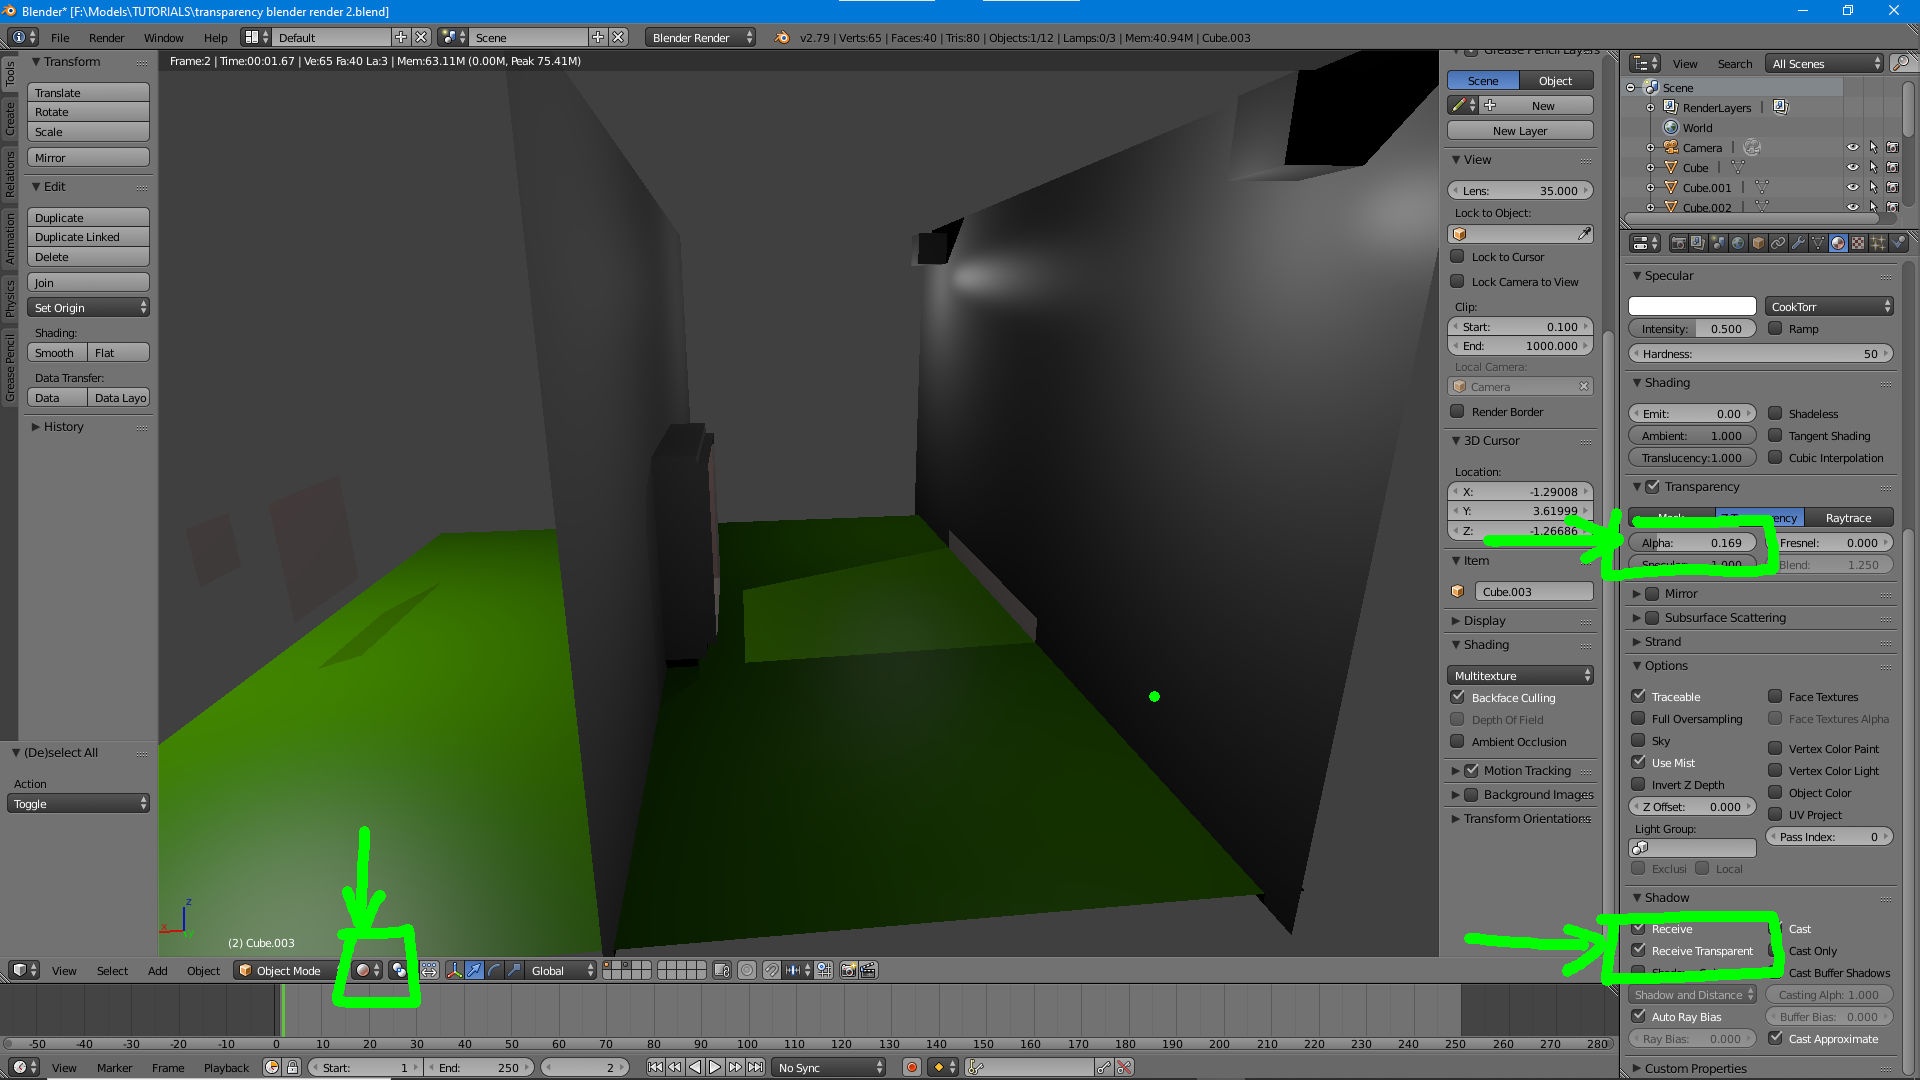Open the Modifiers wrench tab in properties

click(x=1798, y=243)
